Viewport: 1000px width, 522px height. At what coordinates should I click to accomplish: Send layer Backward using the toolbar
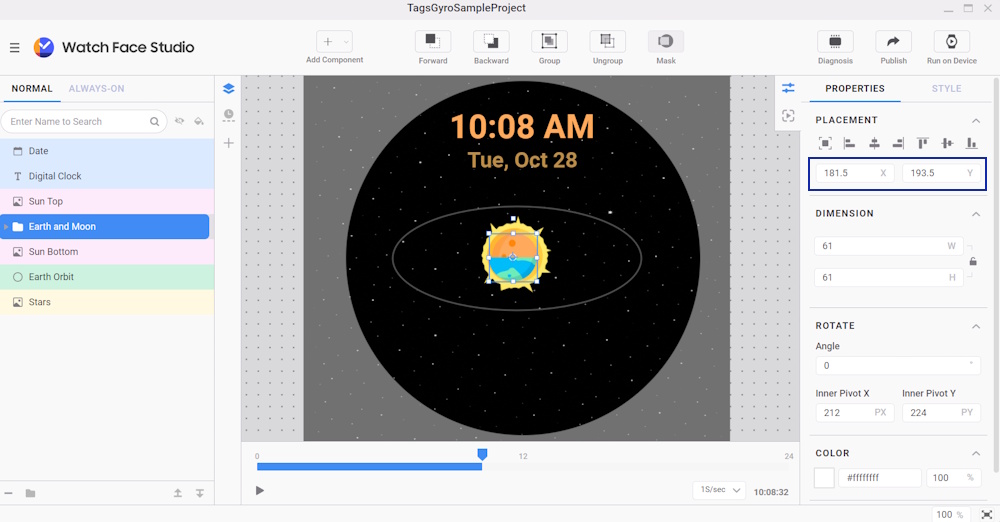coord(491,42)
